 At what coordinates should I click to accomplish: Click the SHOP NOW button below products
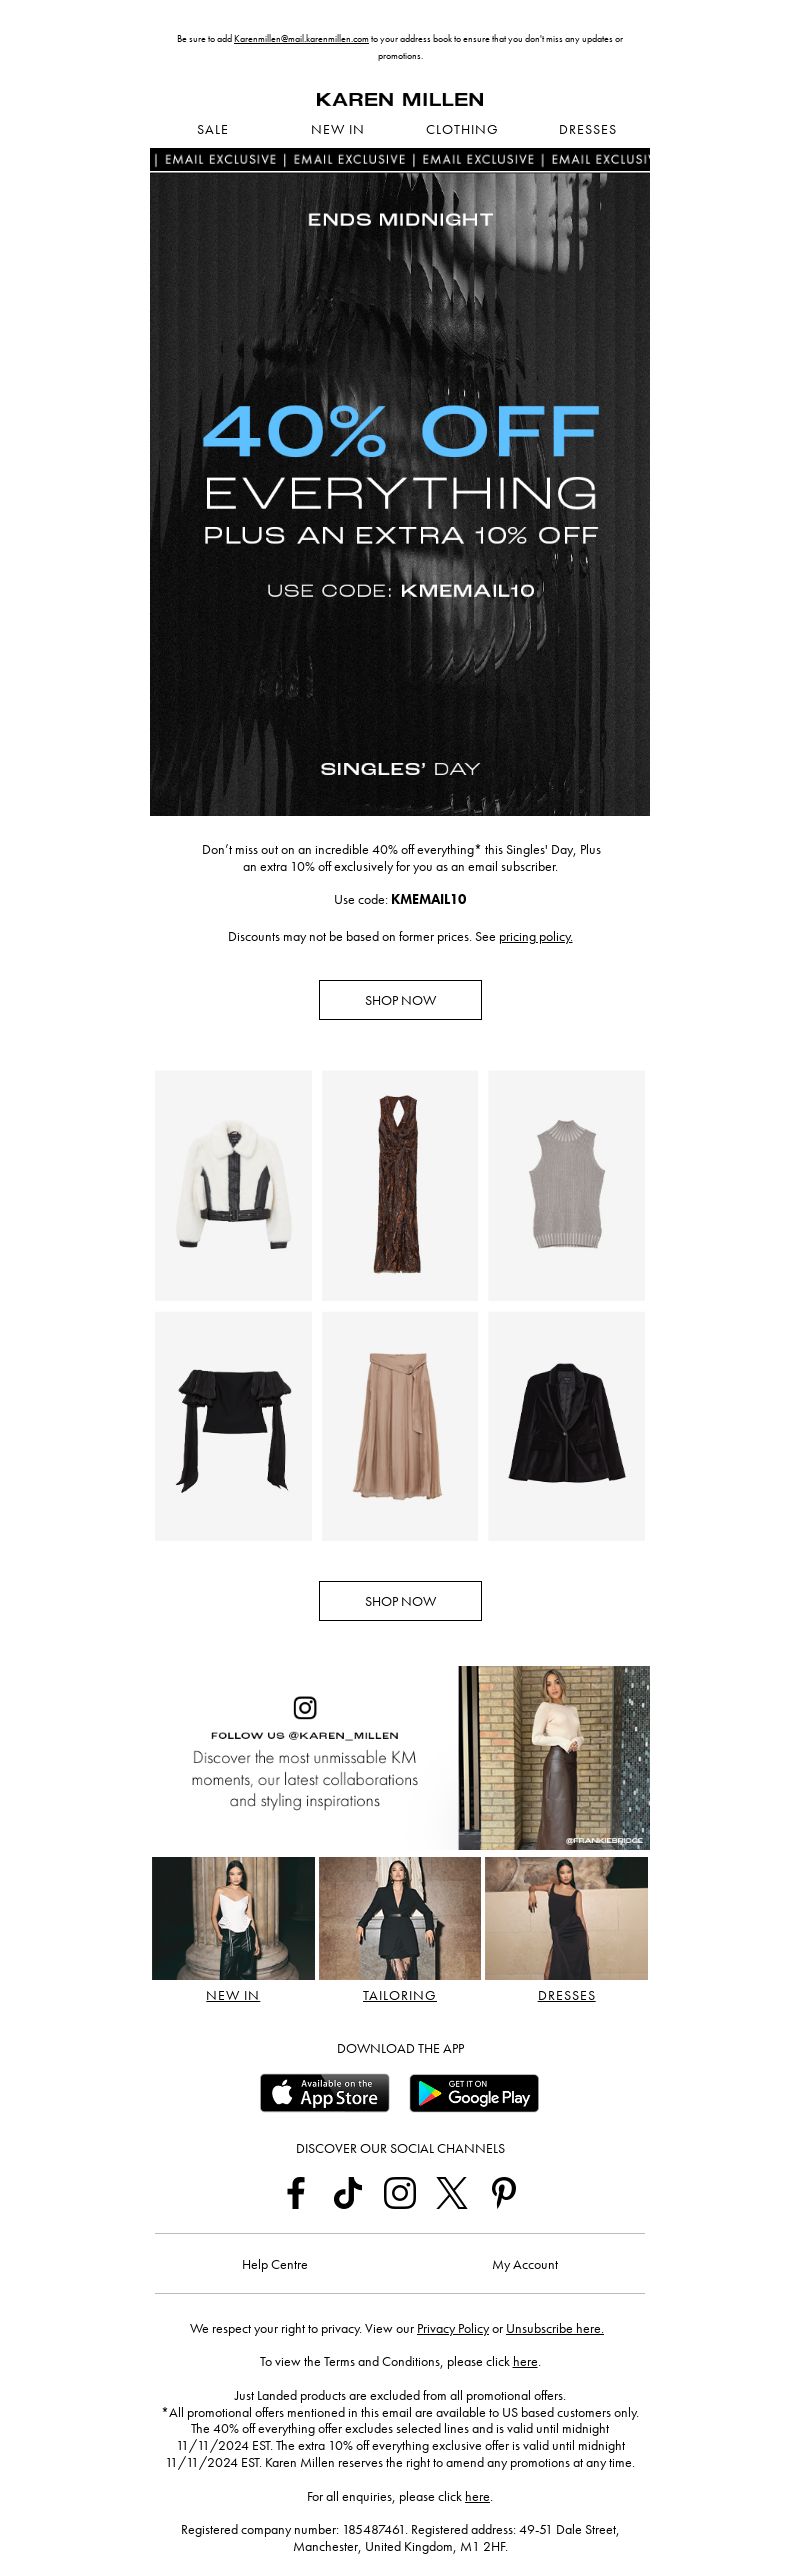click(x=400, y=1601)
